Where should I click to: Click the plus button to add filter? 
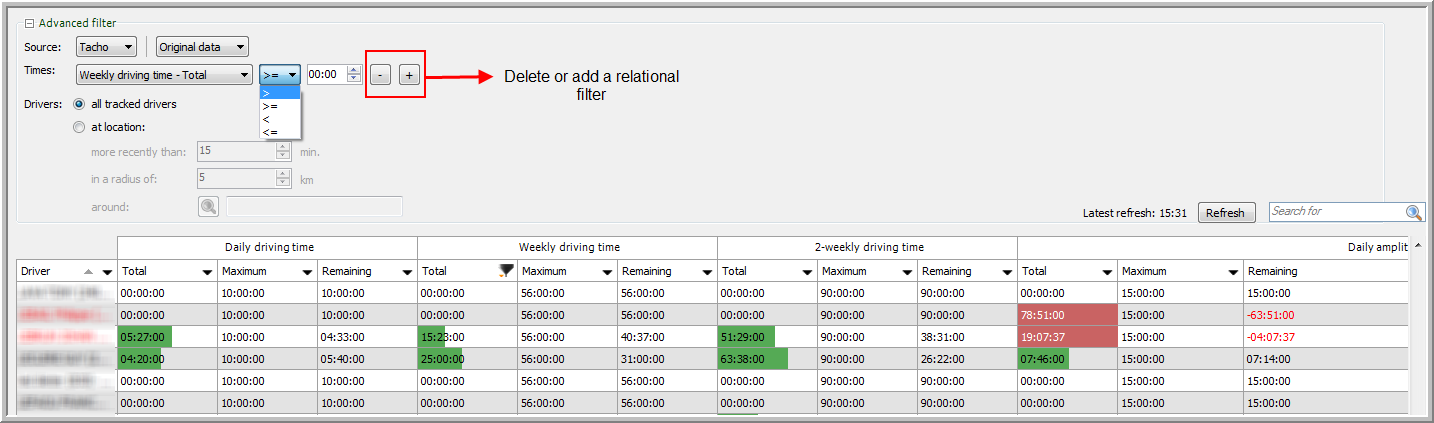coord(409,75)
